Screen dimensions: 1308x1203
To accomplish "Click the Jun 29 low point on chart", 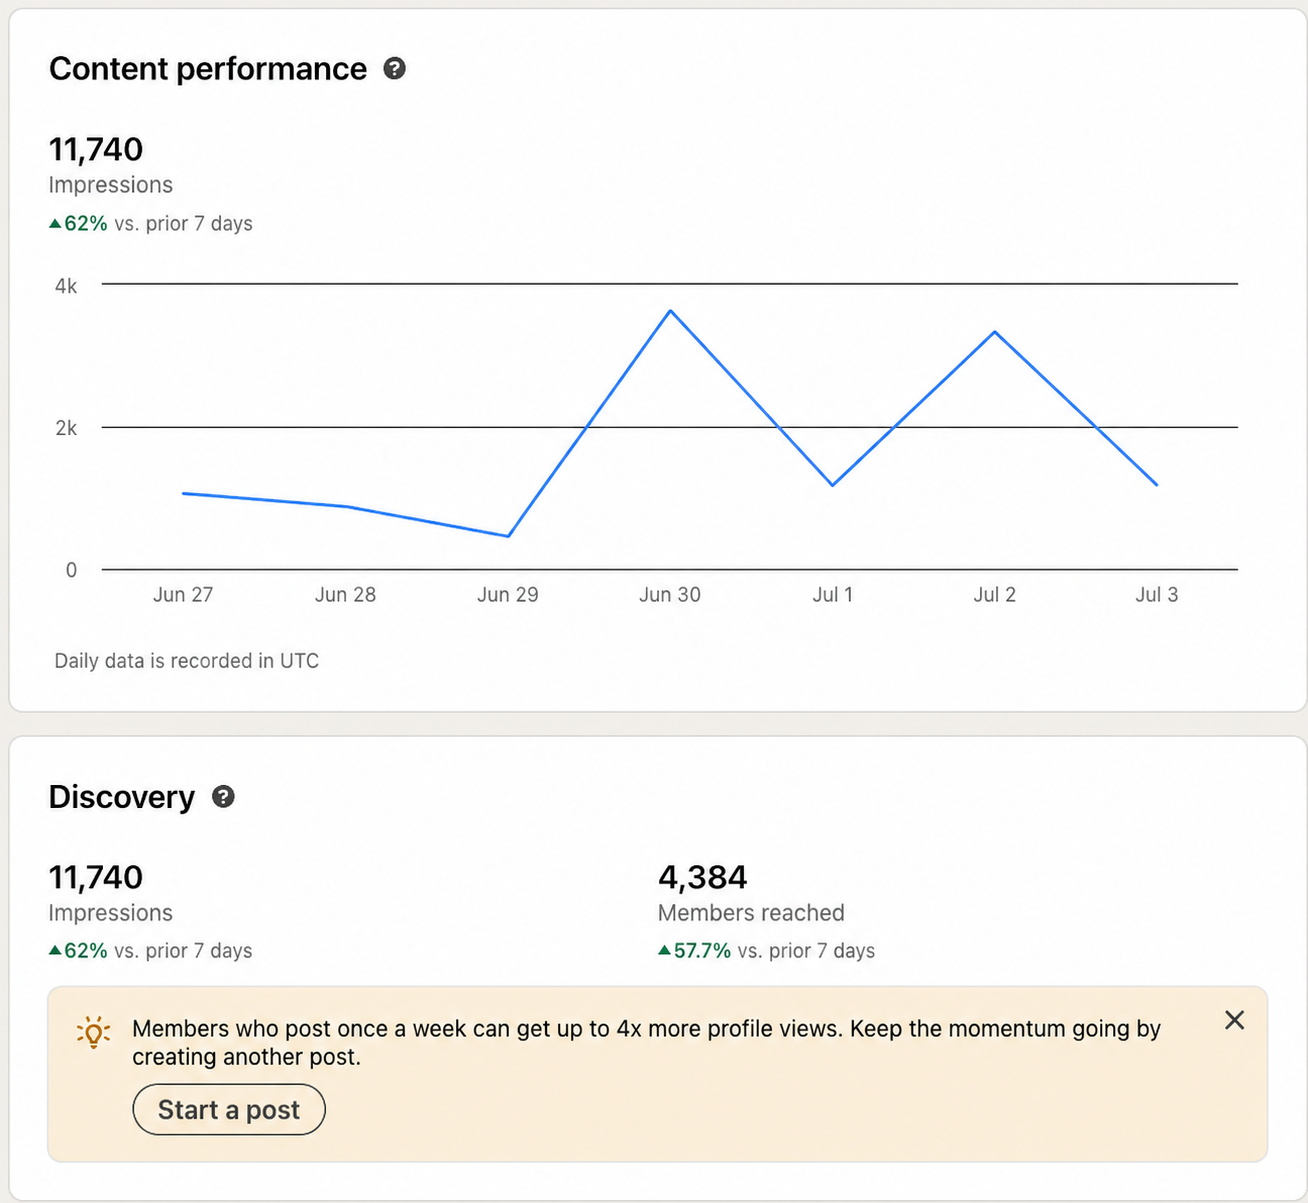I will (508, 536).
